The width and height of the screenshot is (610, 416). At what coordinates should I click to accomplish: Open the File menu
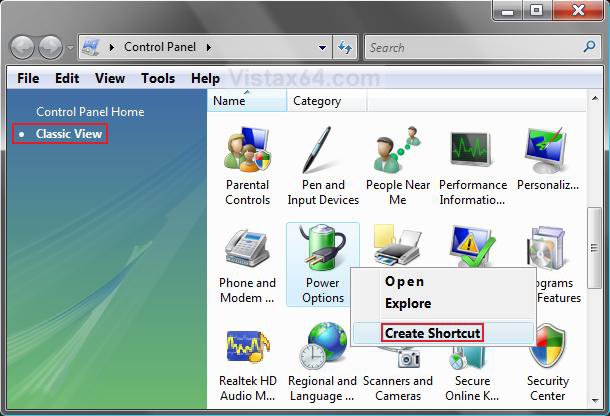coord(28,78)
